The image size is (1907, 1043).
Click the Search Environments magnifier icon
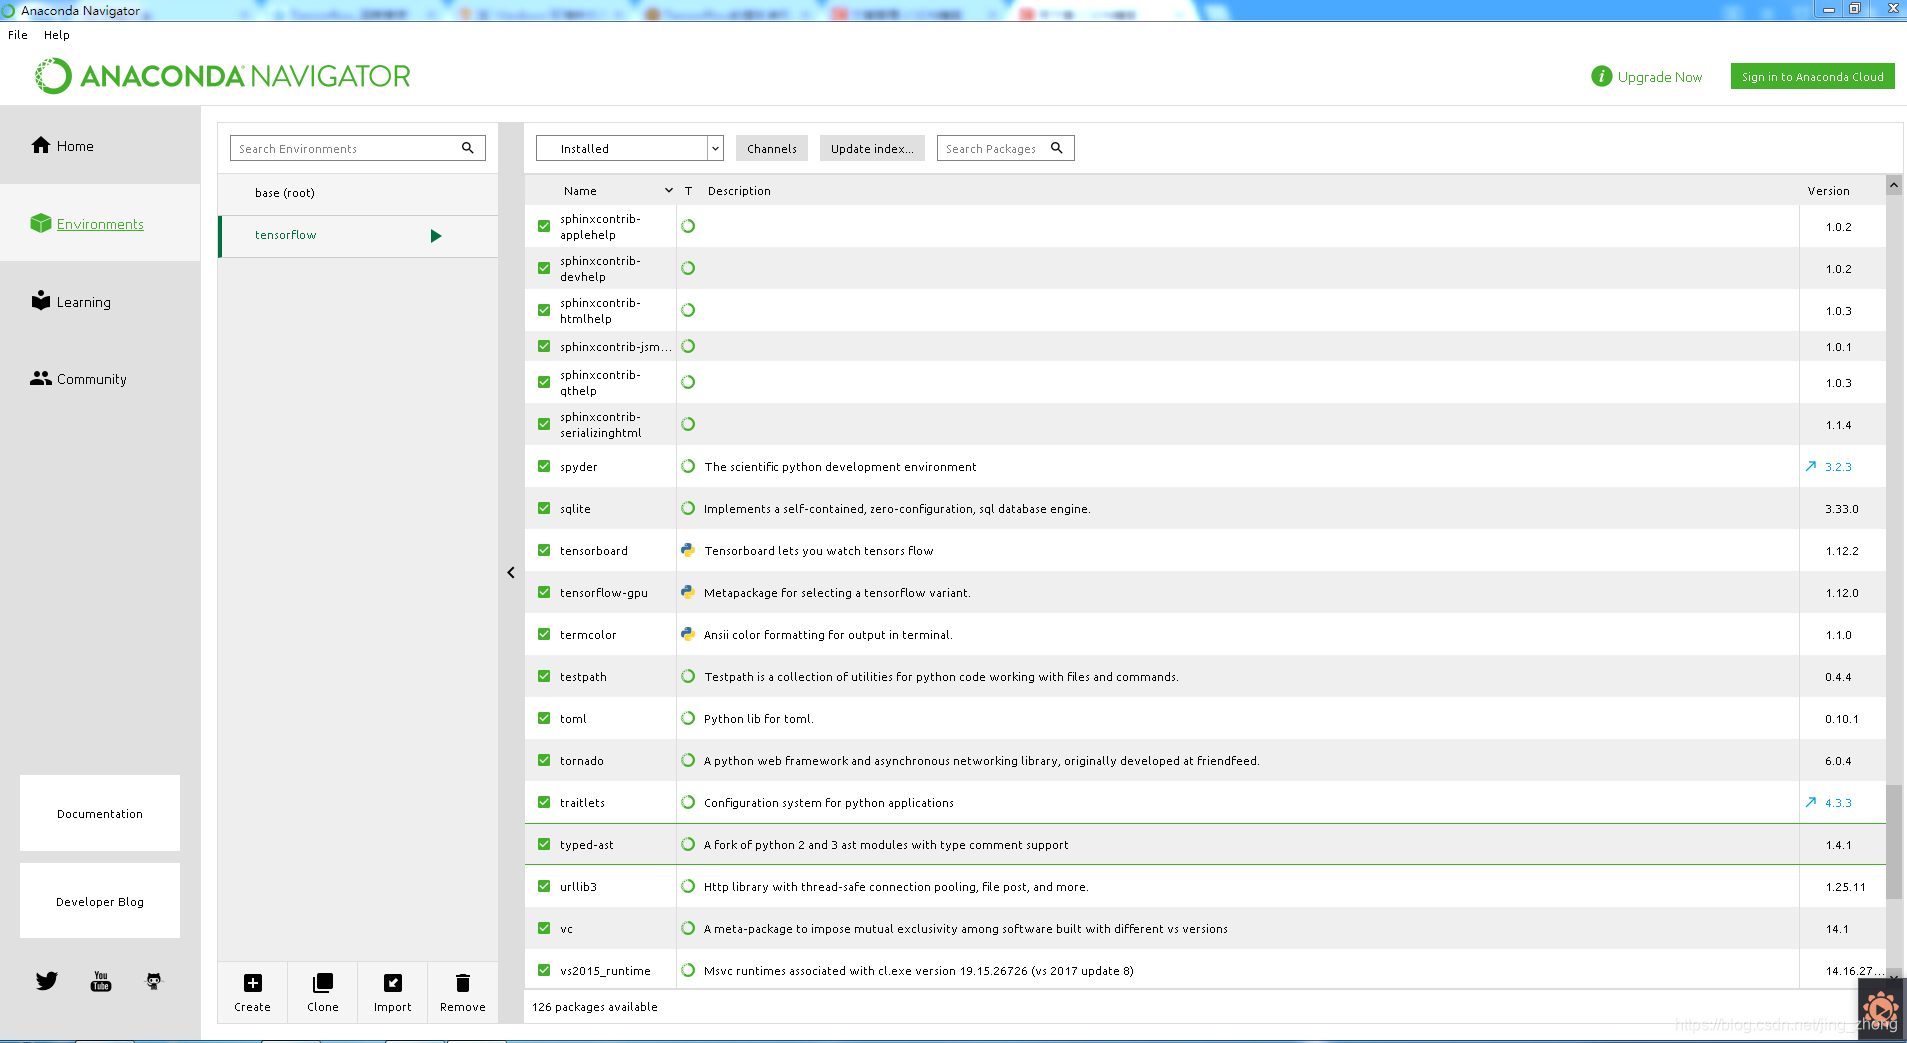click(x=467, y=148)
